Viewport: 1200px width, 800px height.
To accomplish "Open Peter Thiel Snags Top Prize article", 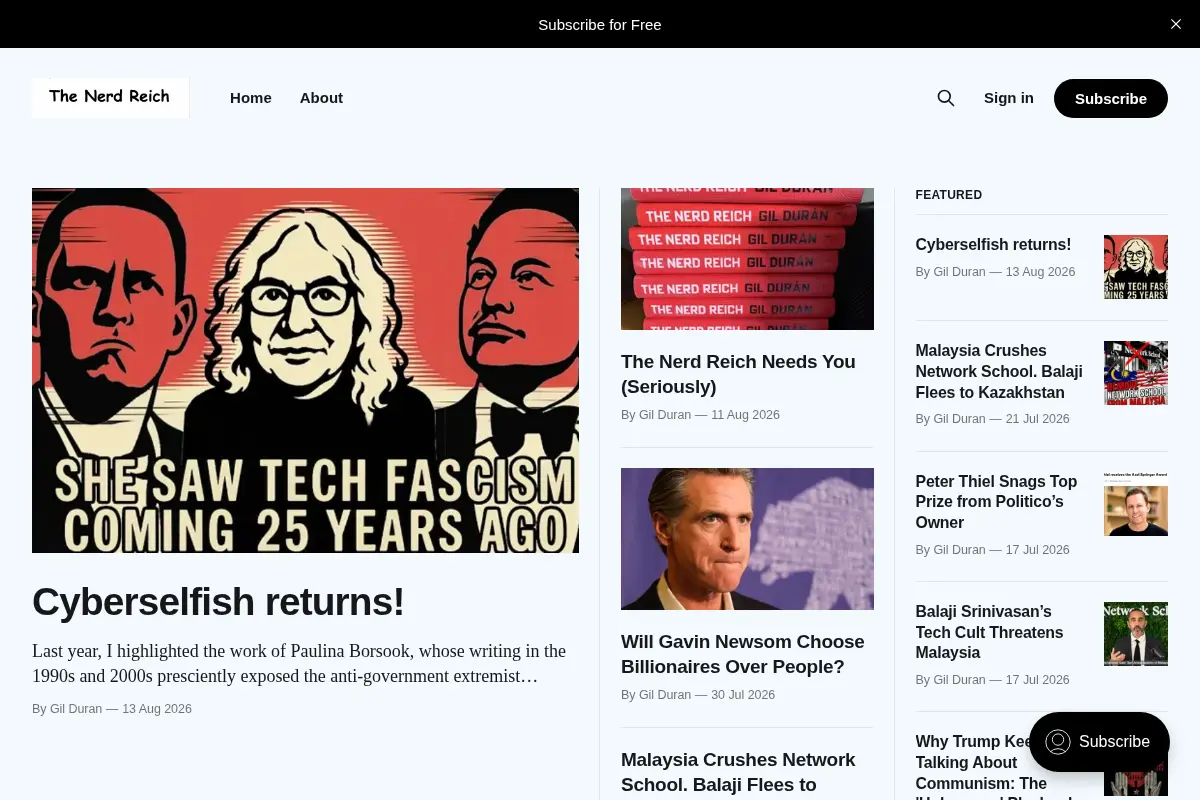I will [x=996, y=502].
